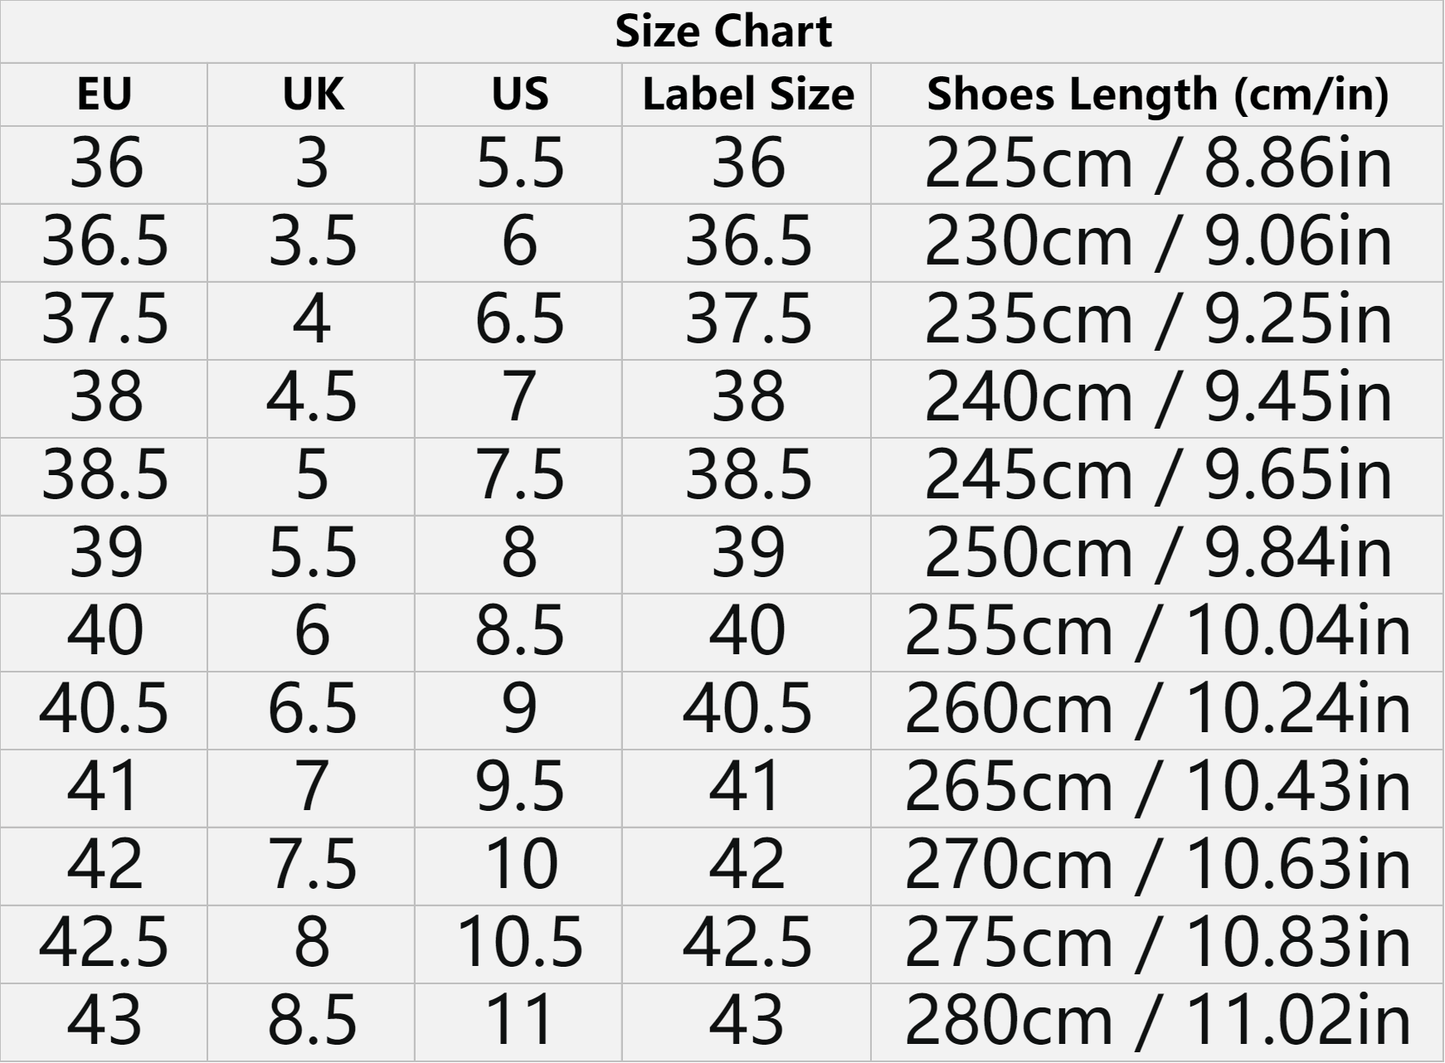Select the Shoes Length (cm/in) header
The image size is (1445, 1063).
[1157, 95]
